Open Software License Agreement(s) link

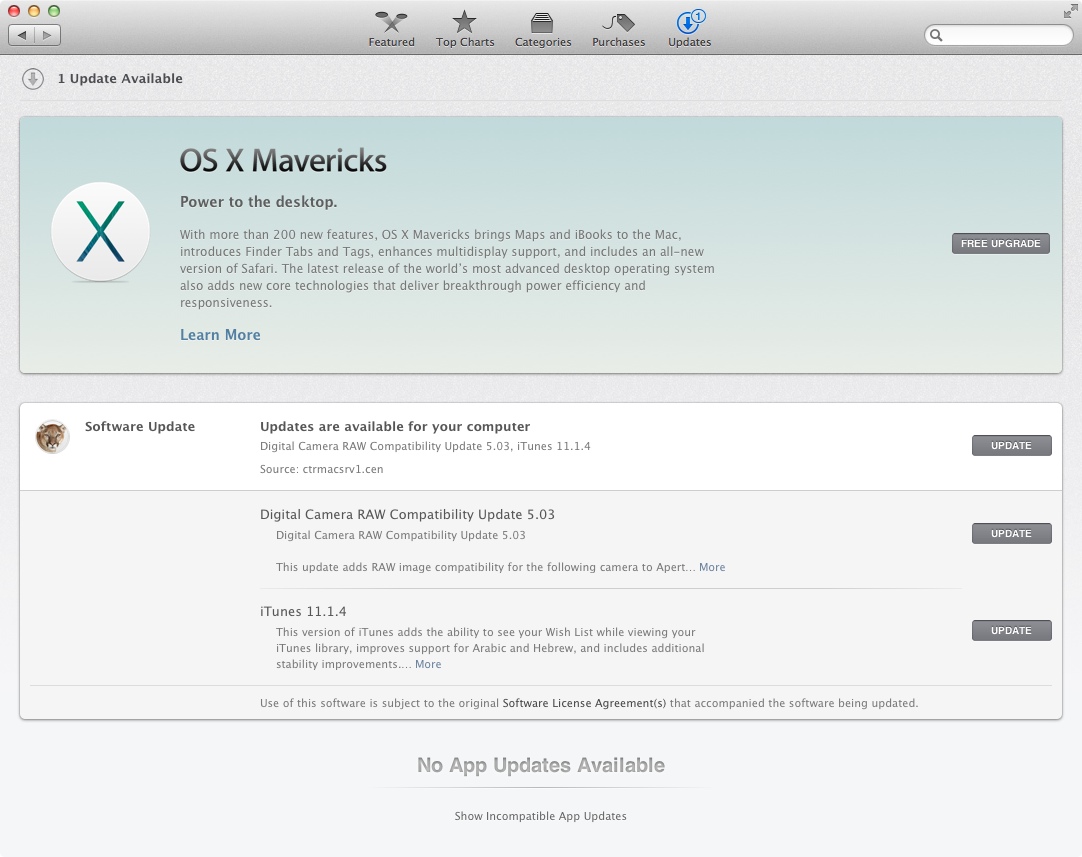tap(584, 703)
